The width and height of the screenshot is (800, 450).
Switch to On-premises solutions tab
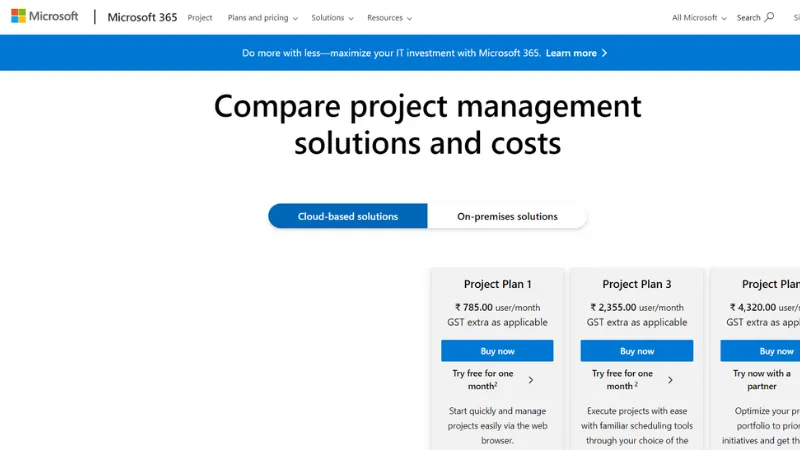(x=507, y=216)
